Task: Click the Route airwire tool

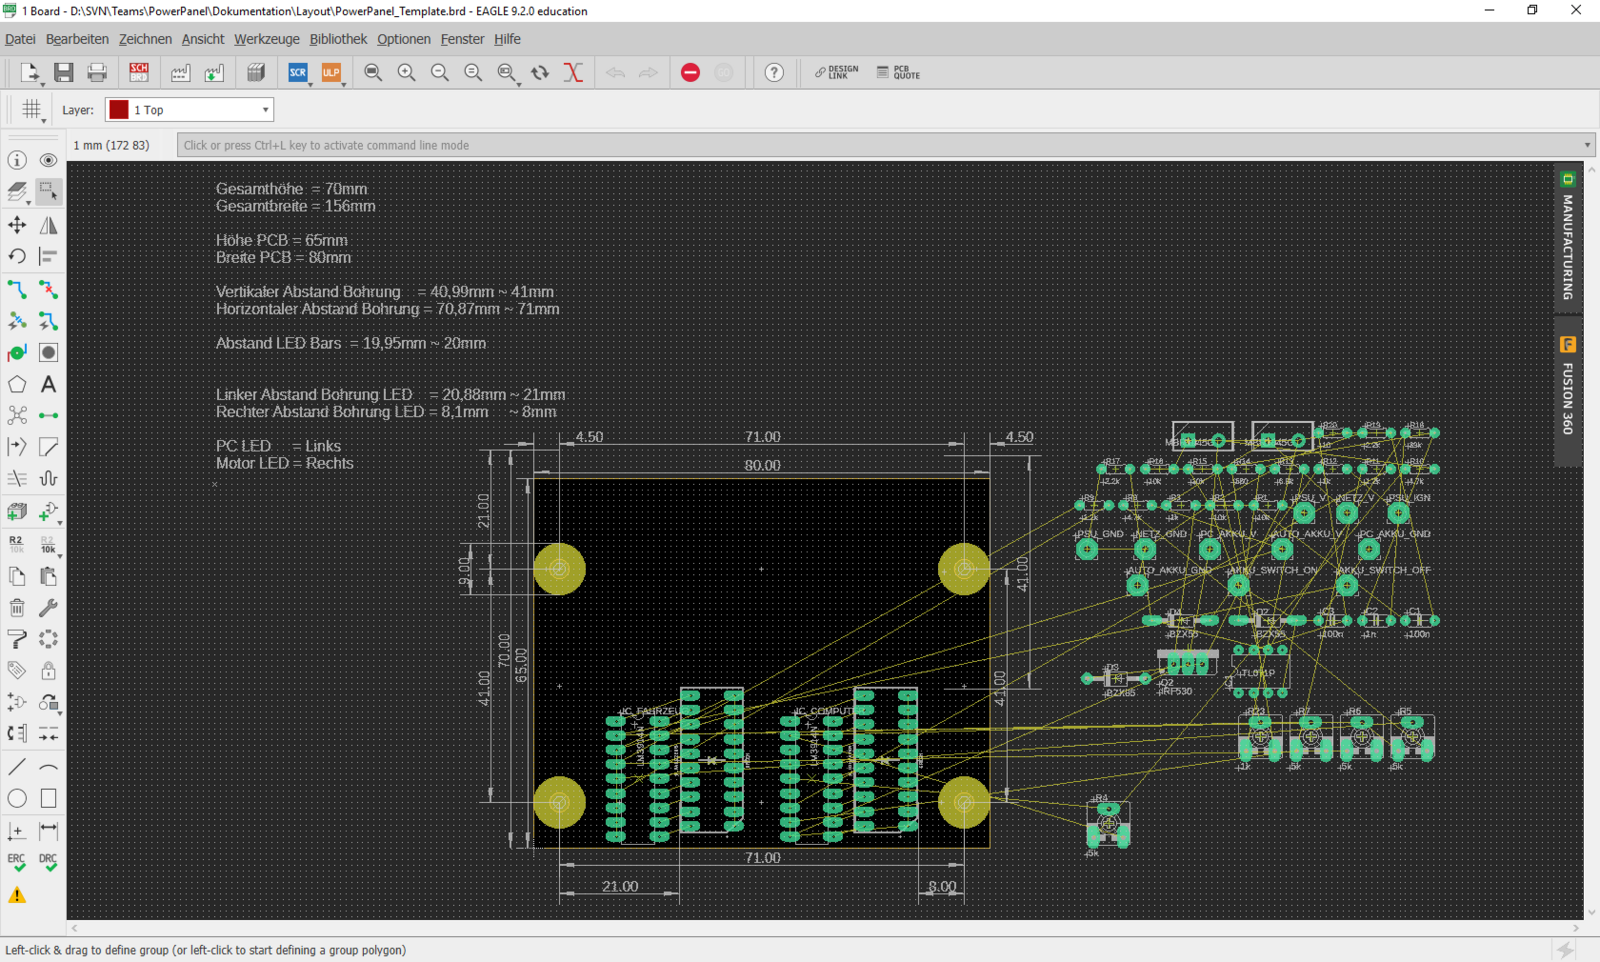Action: coord(17,290)
